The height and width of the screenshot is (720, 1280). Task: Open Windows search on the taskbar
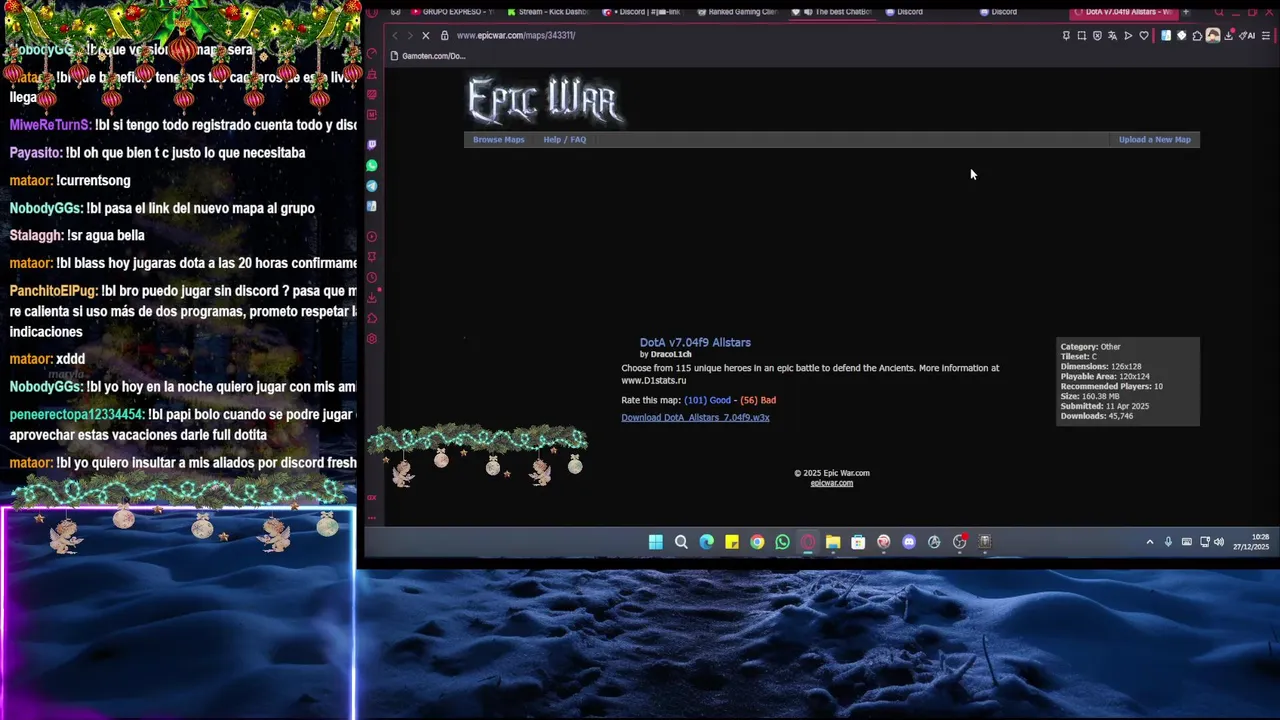click(x=681, y=542)
